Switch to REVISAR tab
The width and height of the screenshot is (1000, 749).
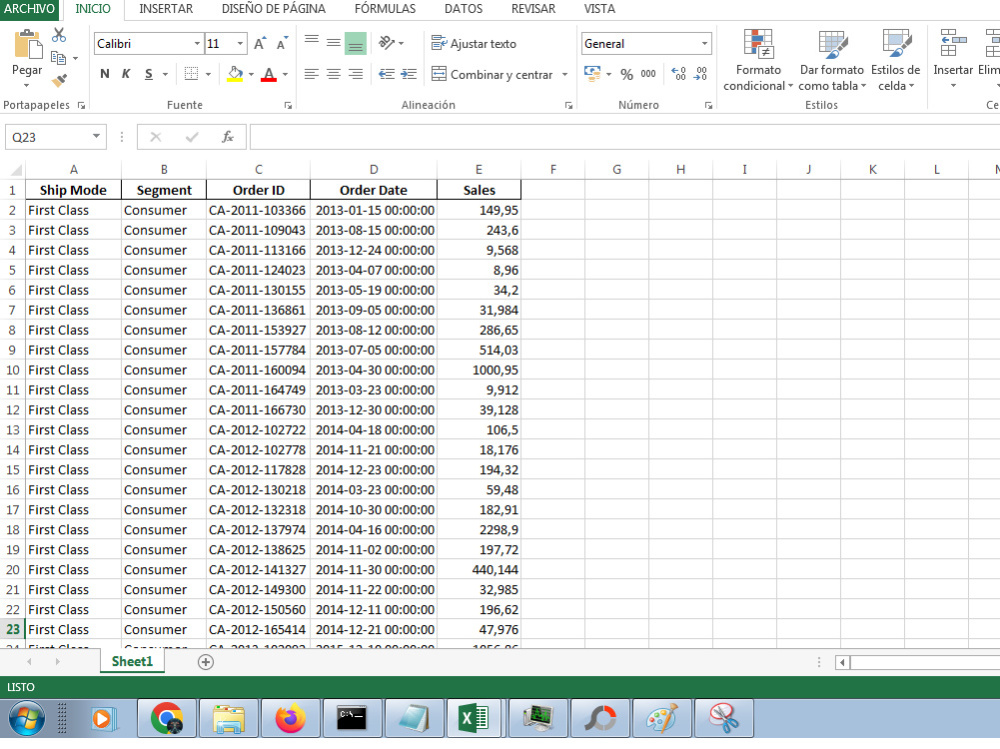[x=533, y=9]
